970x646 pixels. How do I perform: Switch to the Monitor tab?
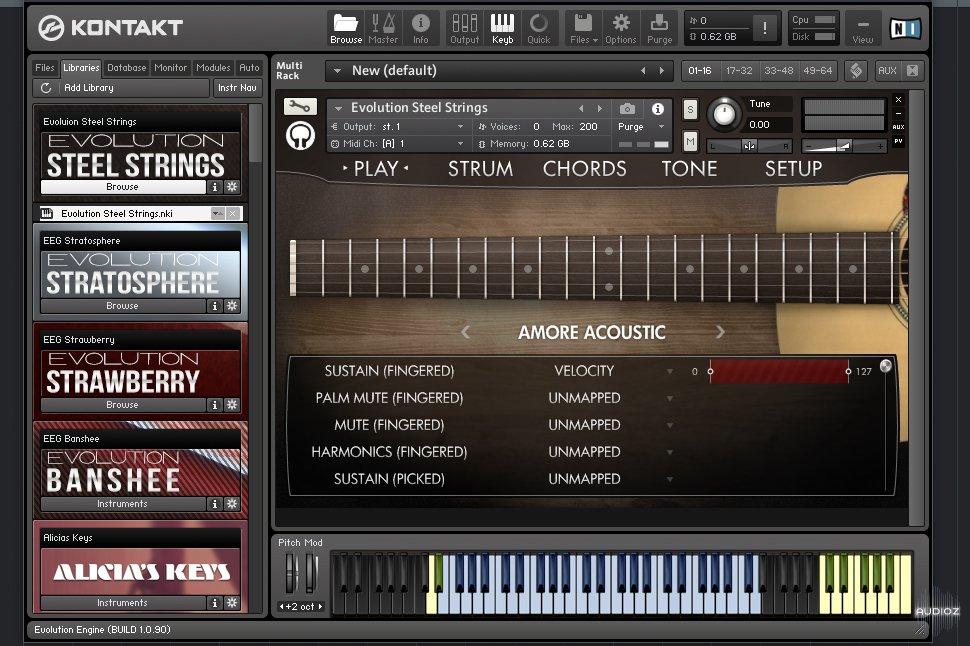(x=170, y=67)
